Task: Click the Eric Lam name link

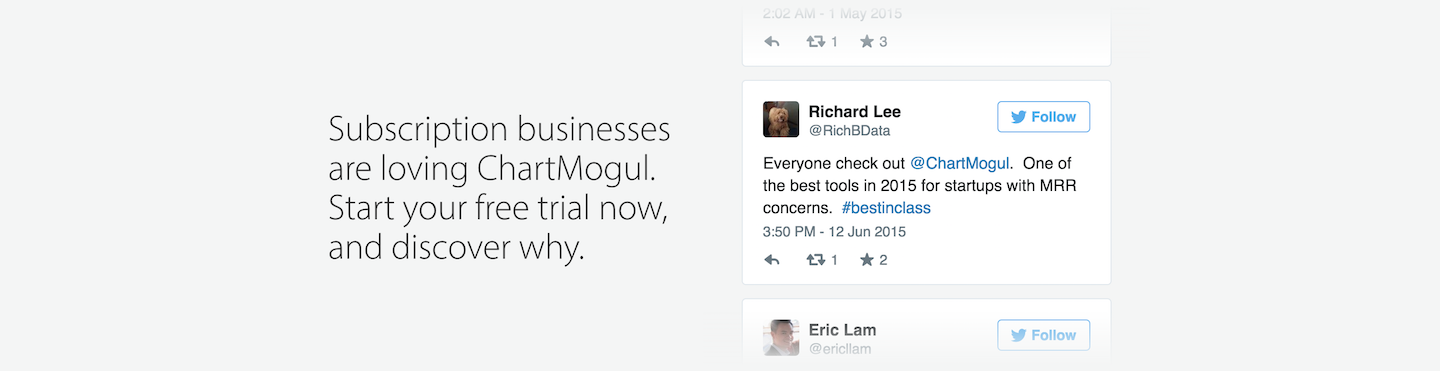Action: point(842,330)
